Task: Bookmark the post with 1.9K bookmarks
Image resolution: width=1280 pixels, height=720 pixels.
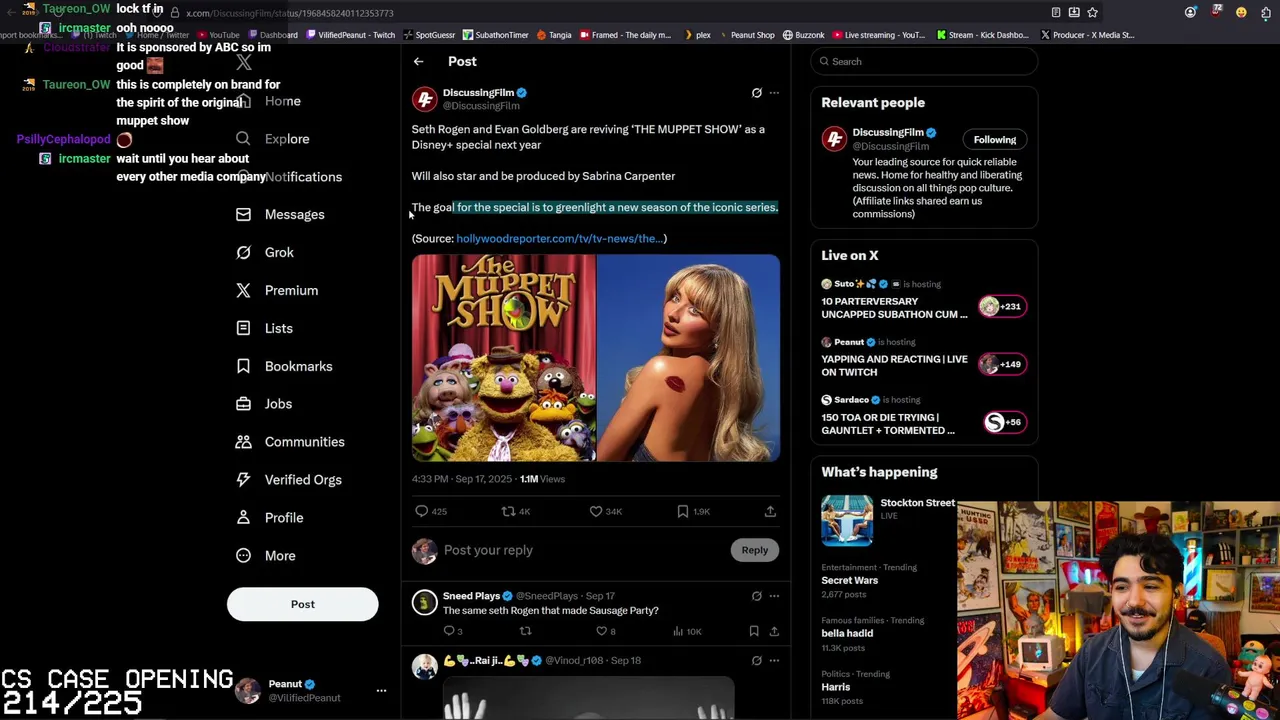Action: click(693, 512)
